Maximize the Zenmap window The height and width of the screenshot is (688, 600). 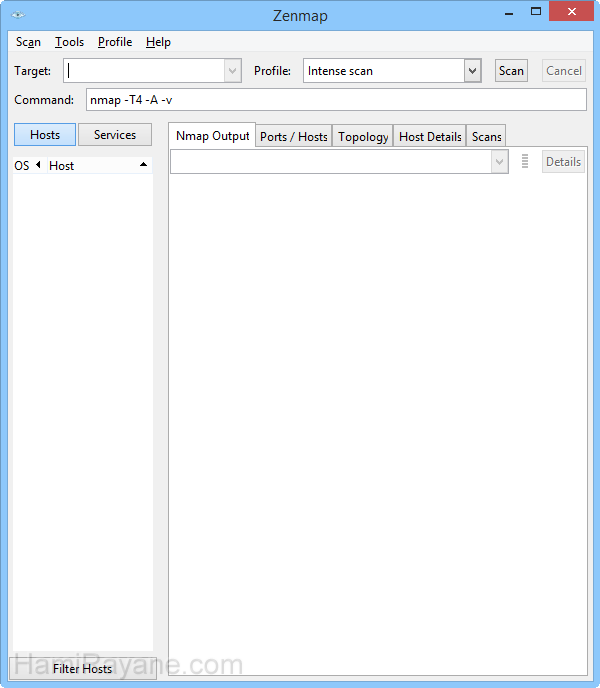[536, 12]
